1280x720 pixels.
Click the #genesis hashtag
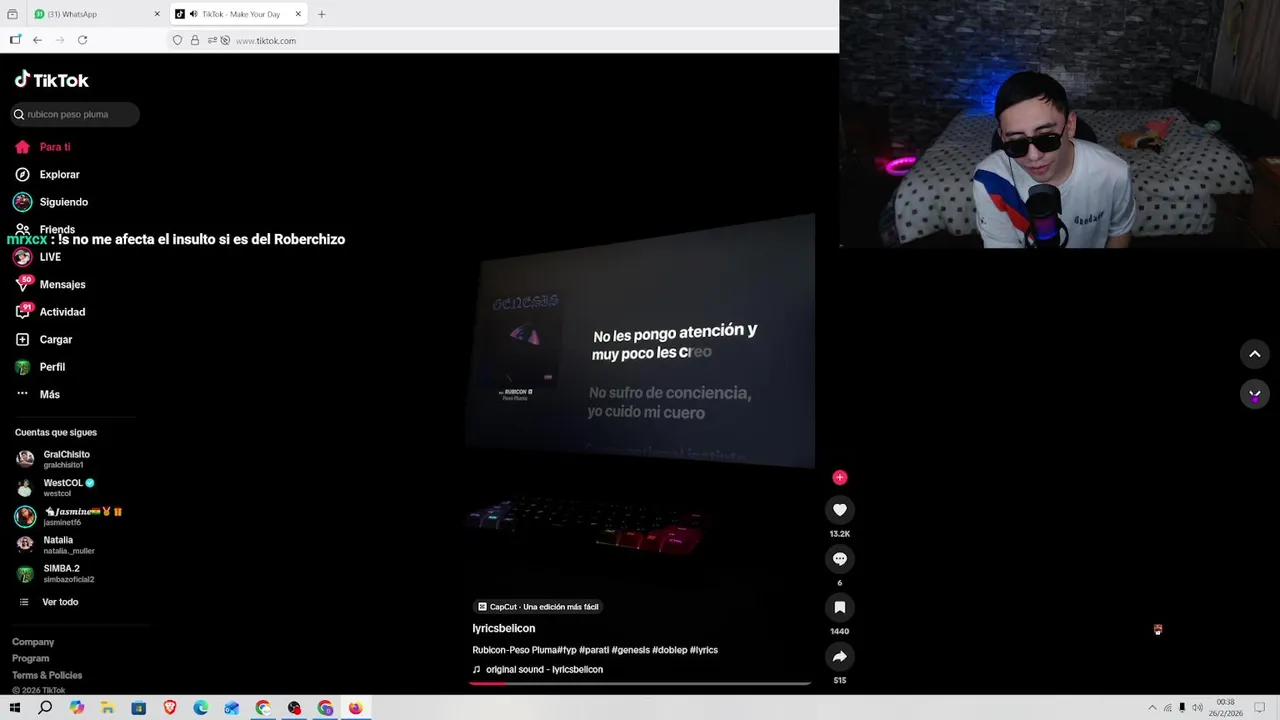[x=630, y=650]
